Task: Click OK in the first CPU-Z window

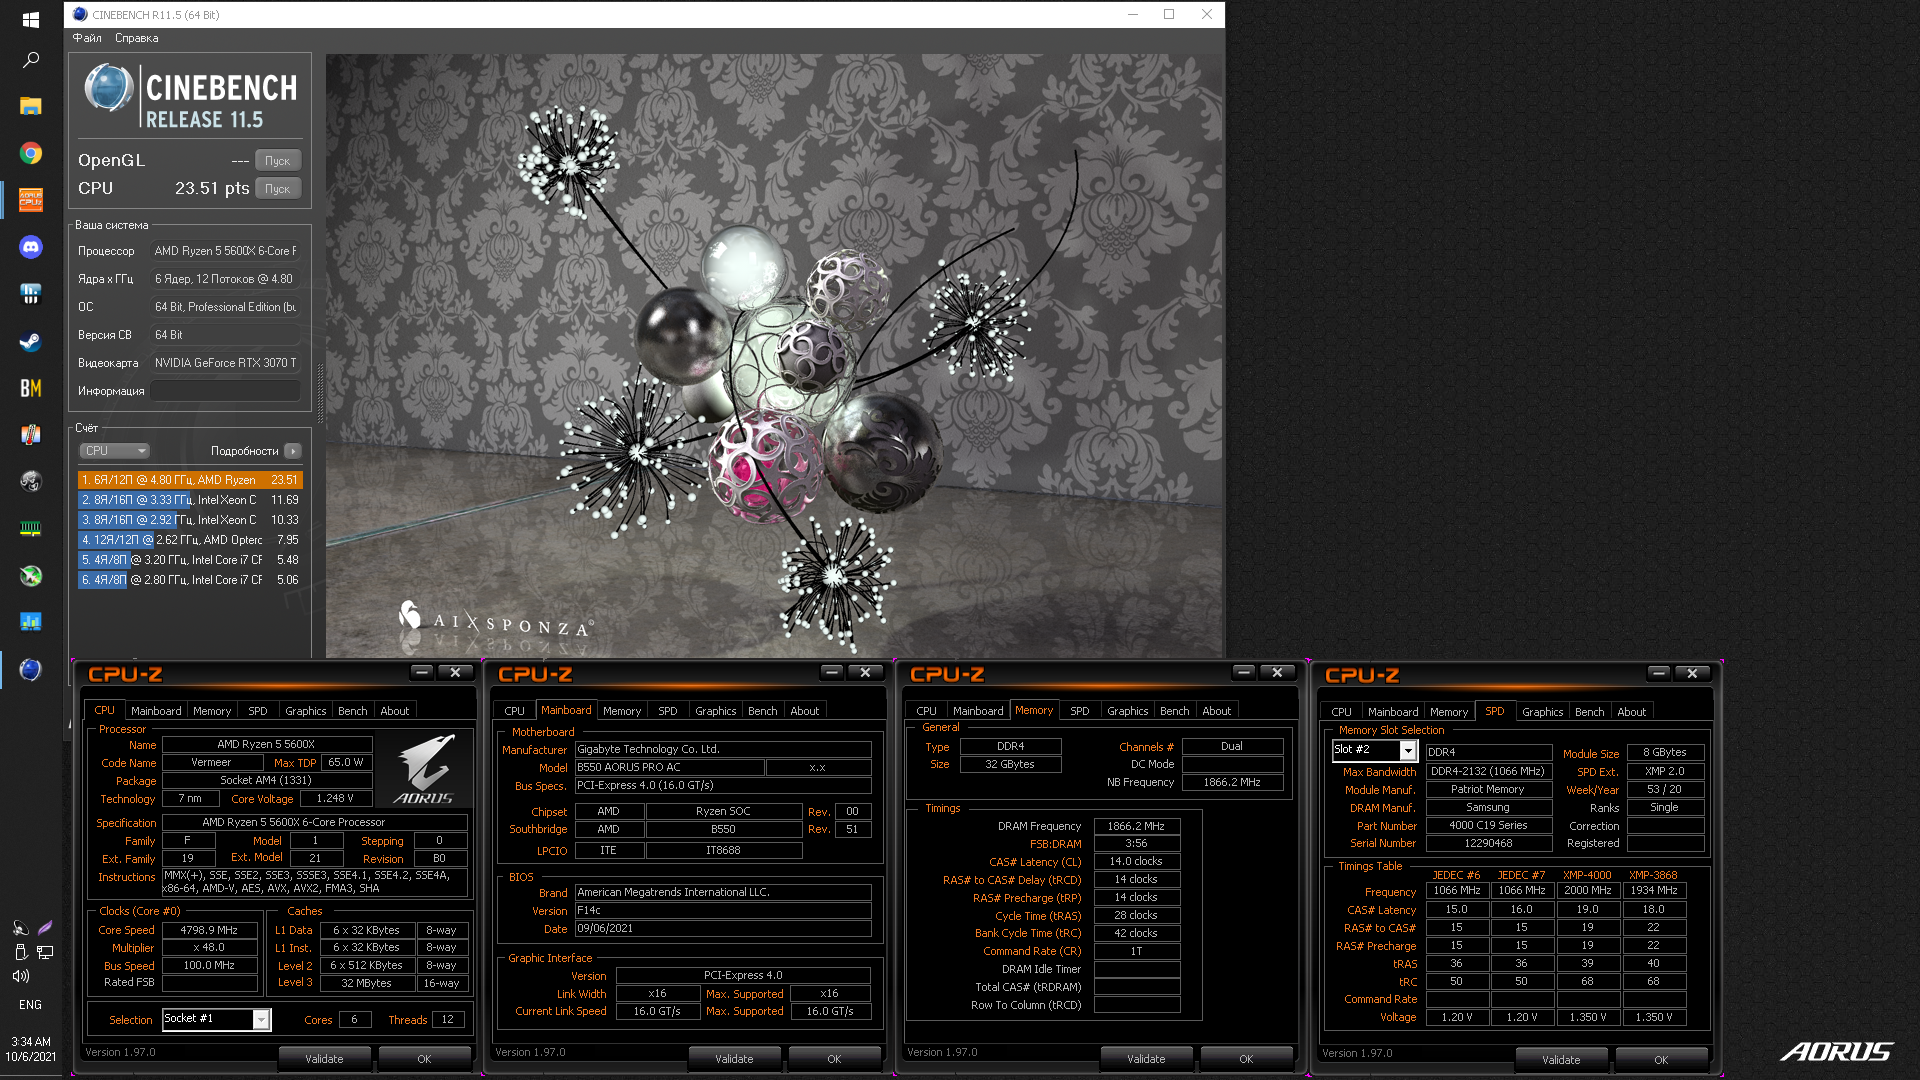Action: point(424,1059)
